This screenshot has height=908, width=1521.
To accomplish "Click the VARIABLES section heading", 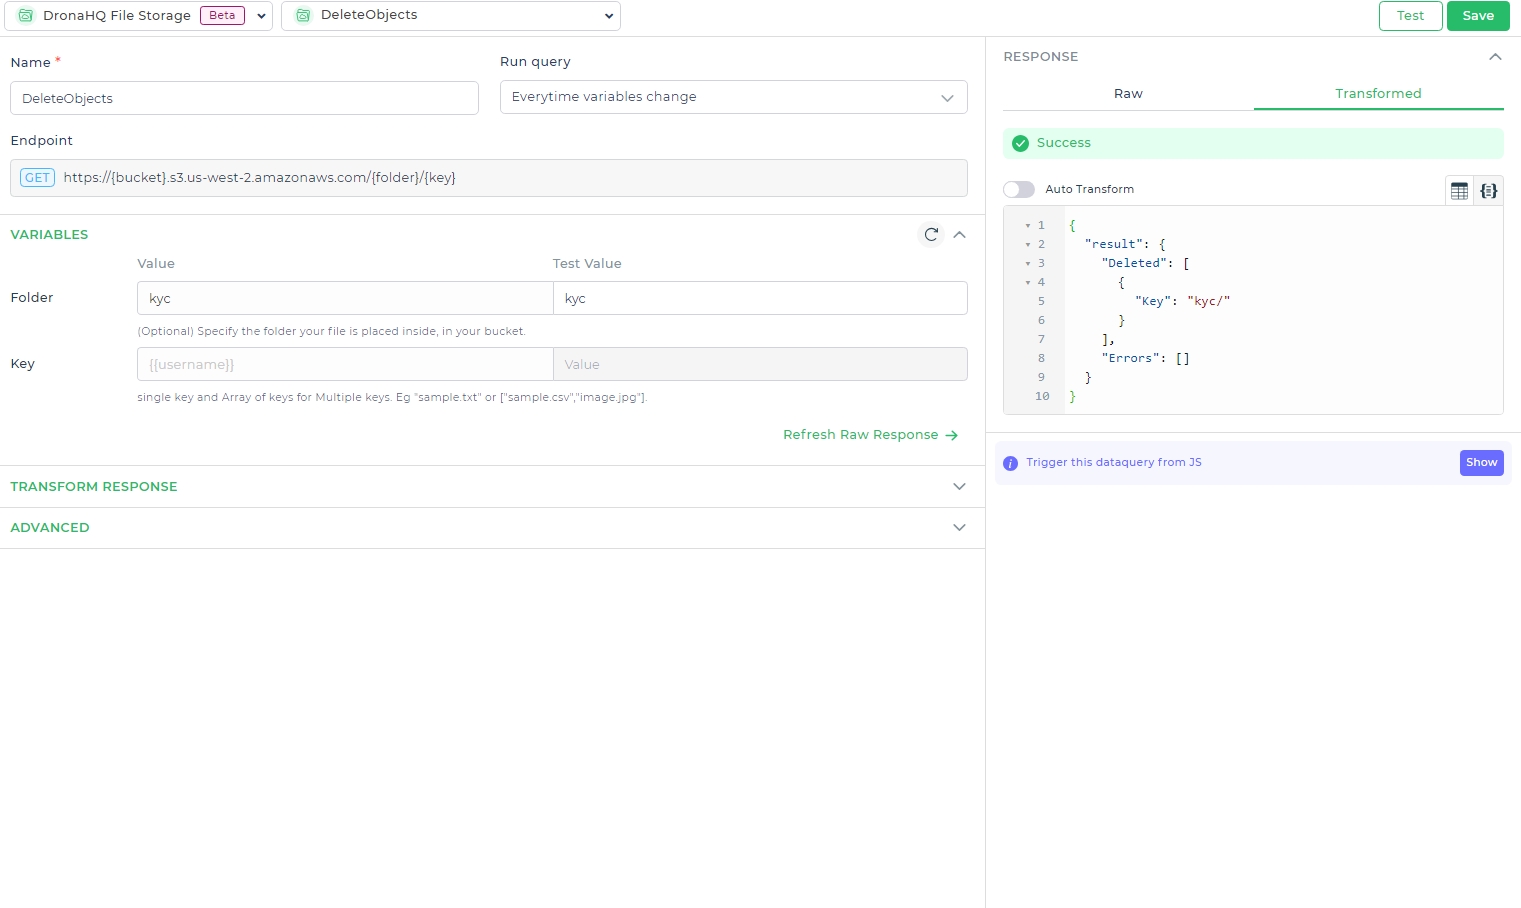I will tap(49, 235).
